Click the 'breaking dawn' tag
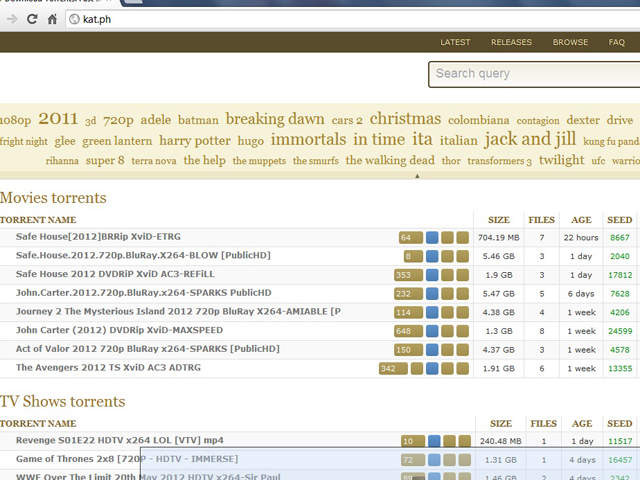Screen dimensions: 640x480 point(275,119)
